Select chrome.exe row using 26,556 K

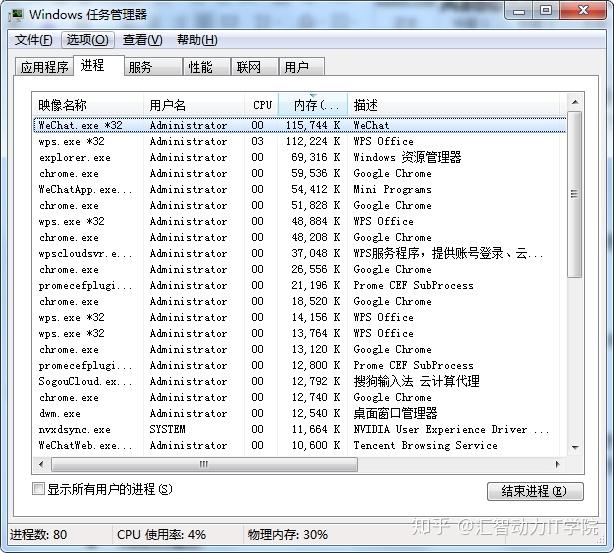[x=300, y=269]
